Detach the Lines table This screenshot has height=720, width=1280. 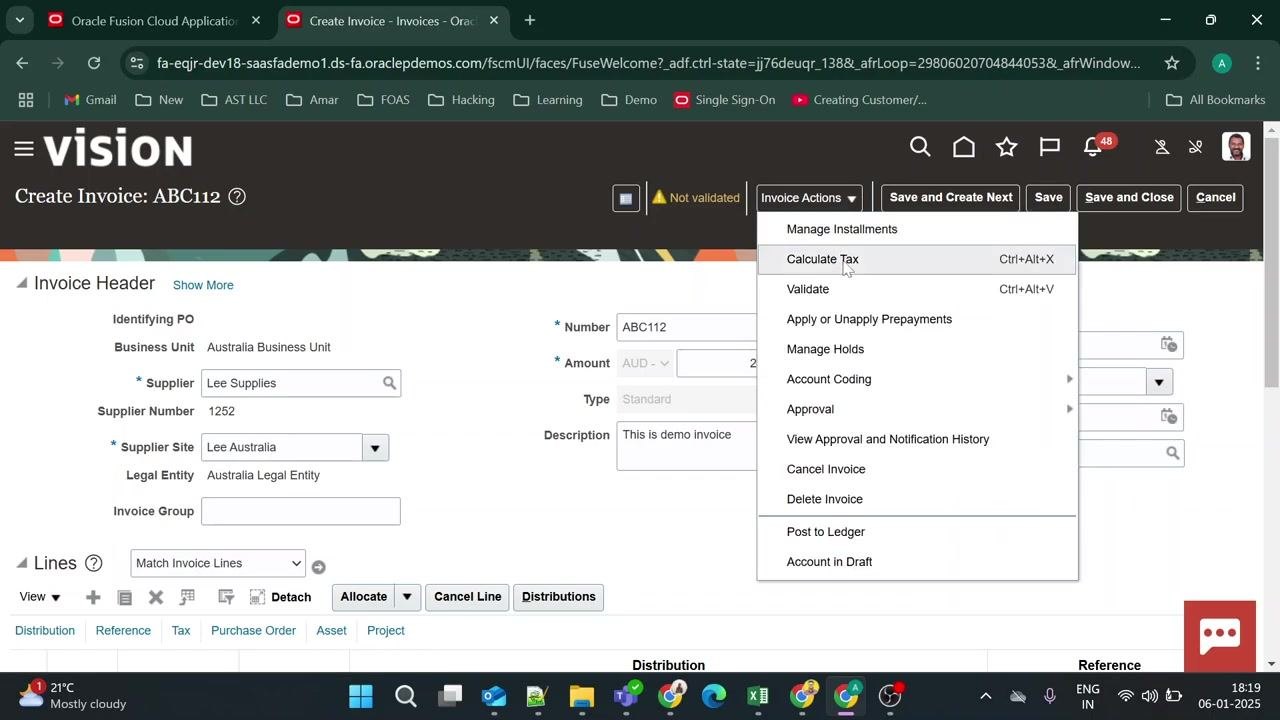280,597
